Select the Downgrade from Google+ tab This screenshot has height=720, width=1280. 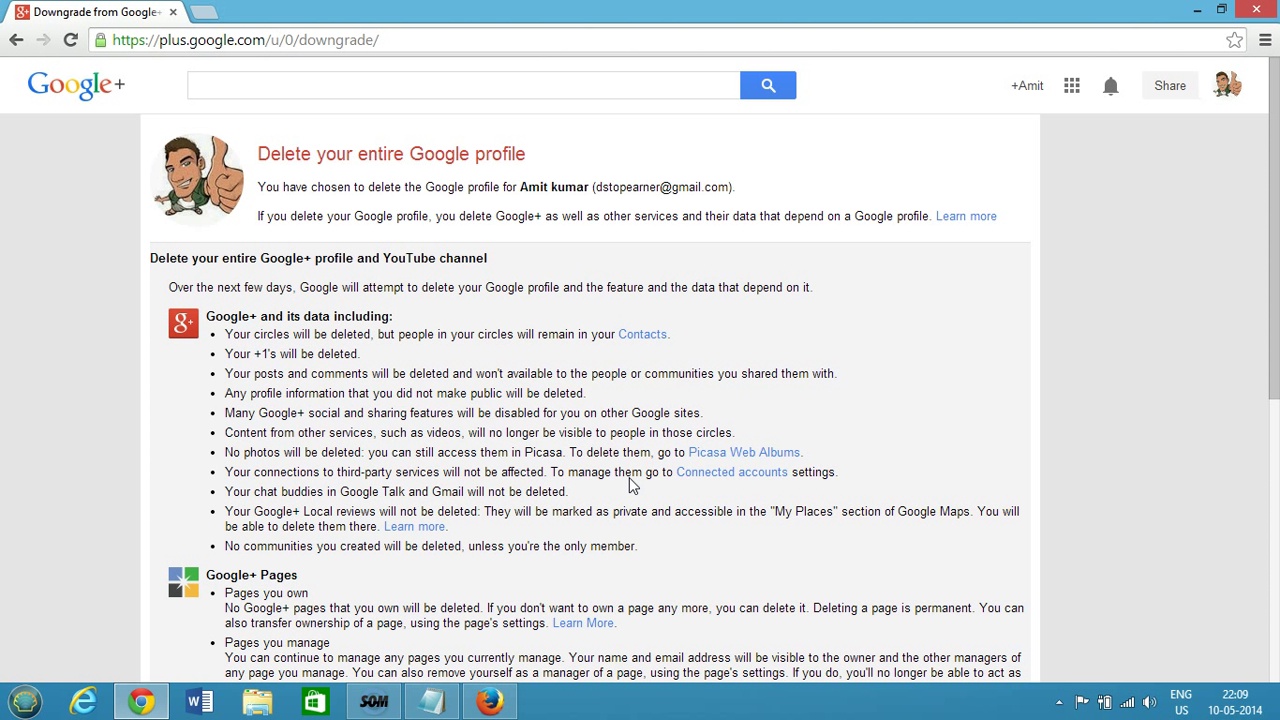tap(95, 12)
